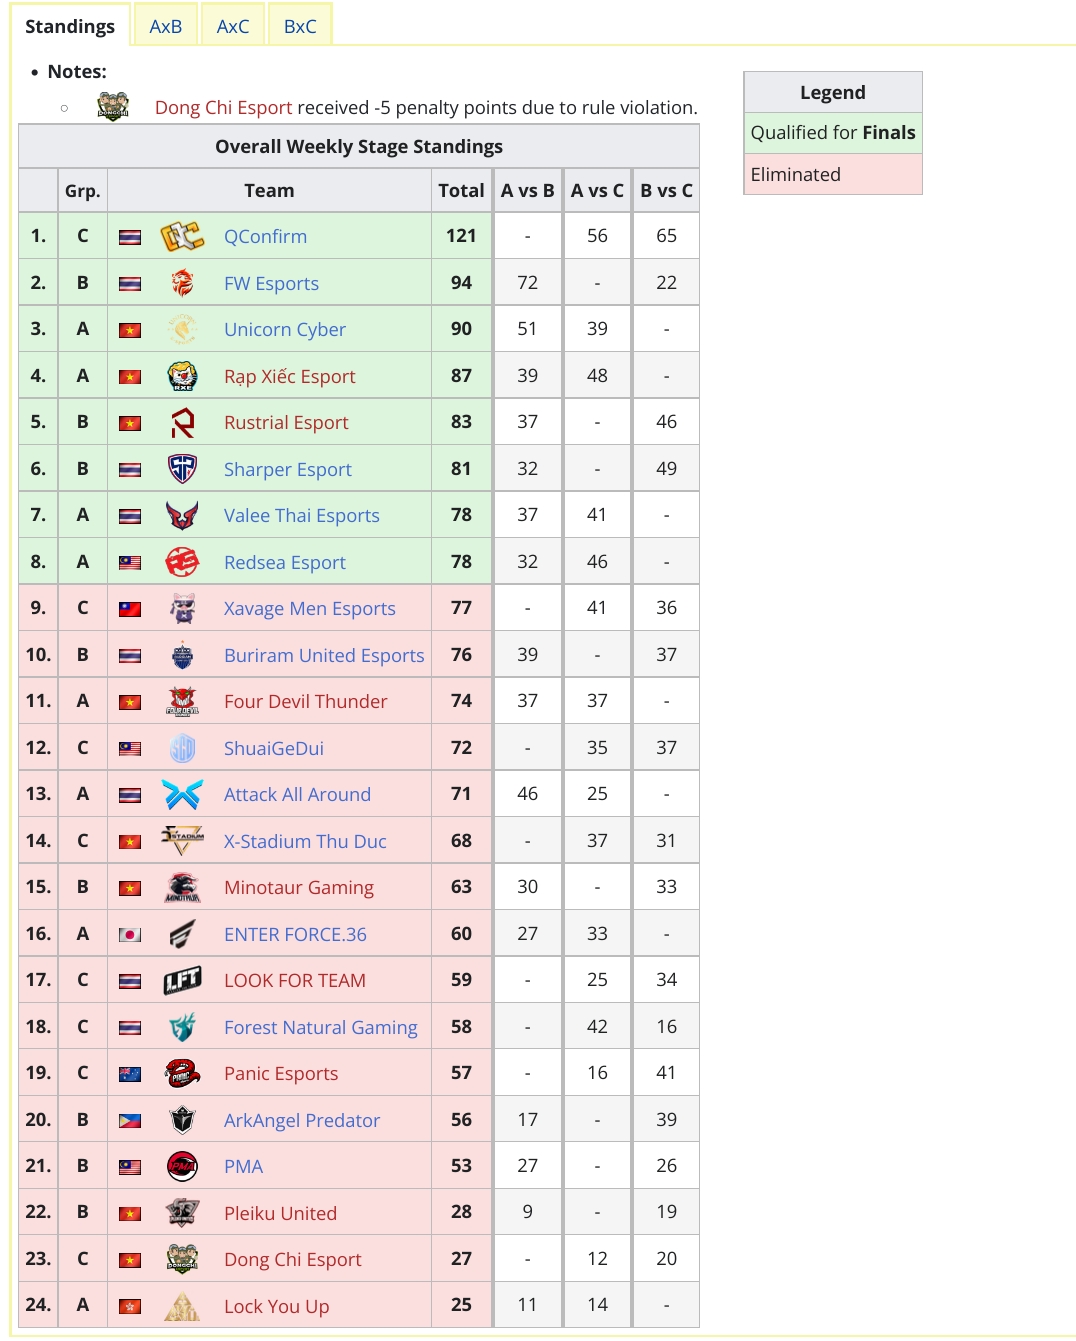Switch to the AxB tab
1076x1341 pixels.
click(x=166, y=26)
